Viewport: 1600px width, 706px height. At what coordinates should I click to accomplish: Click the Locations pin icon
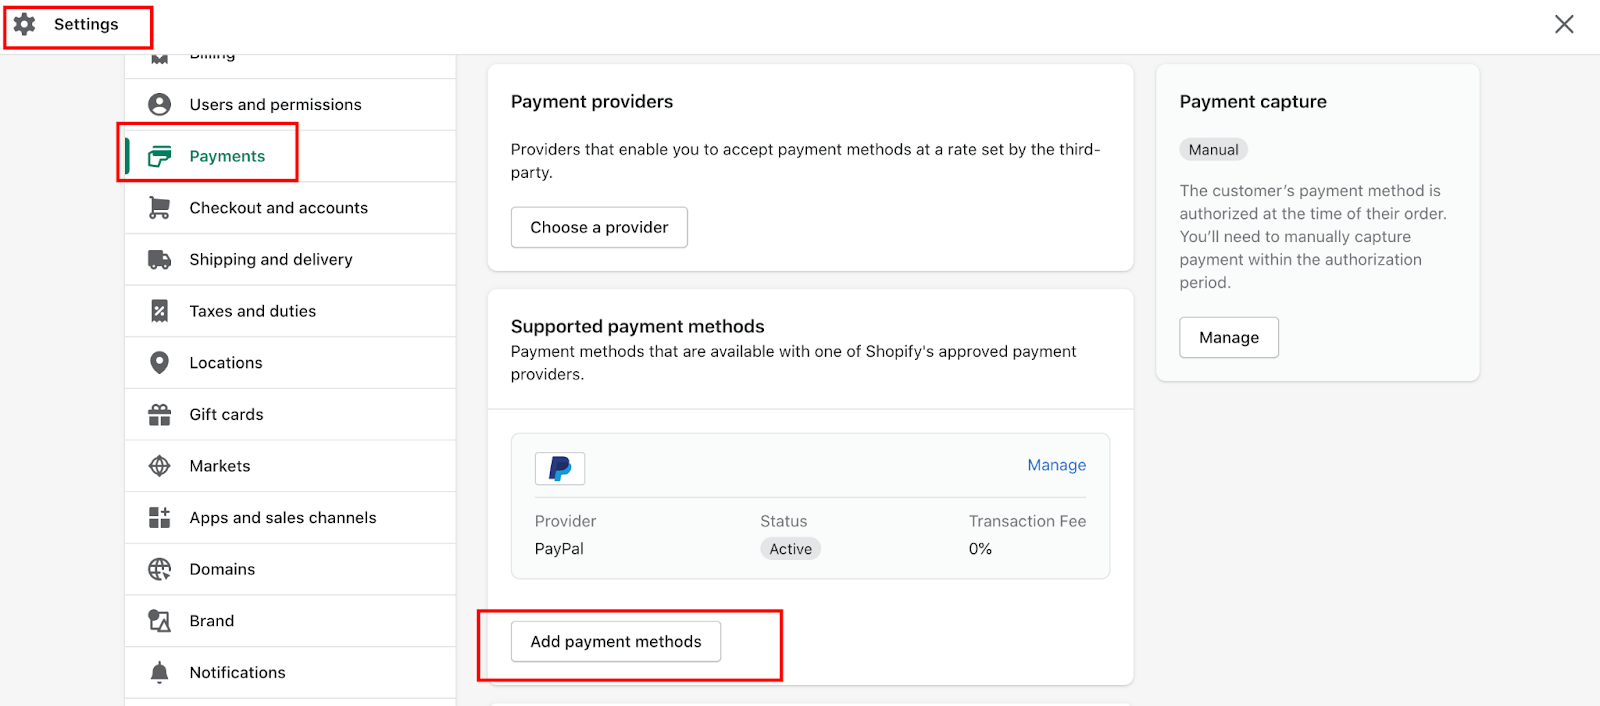(x=159, y=362)
